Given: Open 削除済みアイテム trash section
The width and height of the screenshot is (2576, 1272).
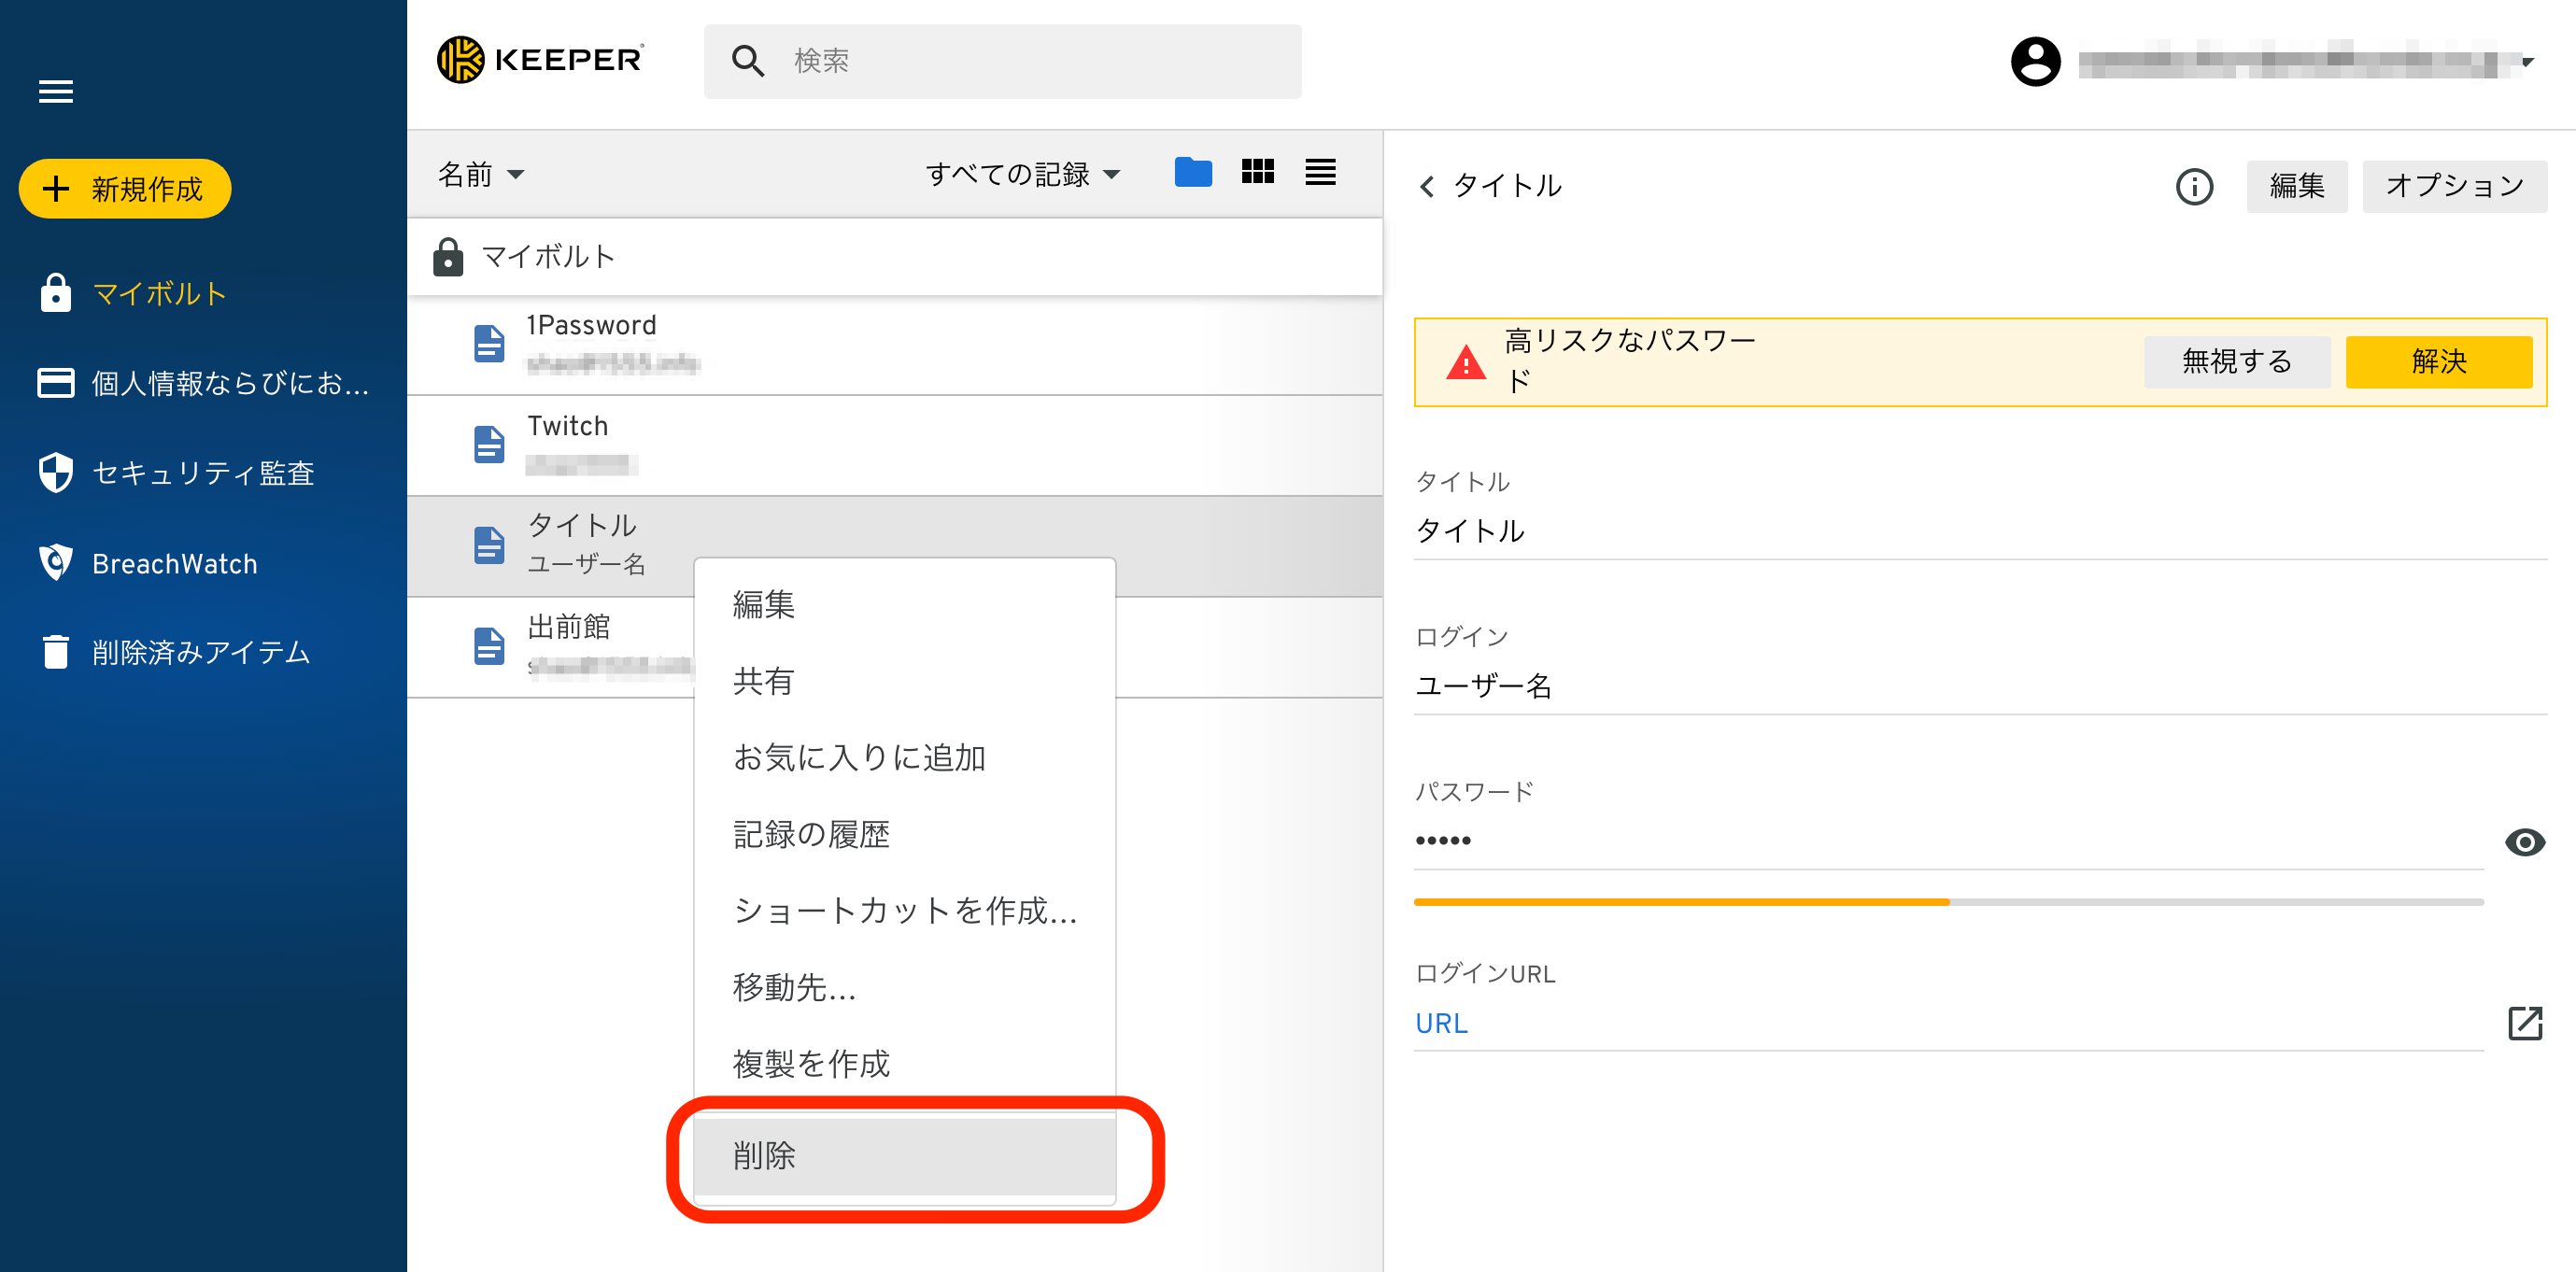Looking at the screenshot, I should (175, 652).
